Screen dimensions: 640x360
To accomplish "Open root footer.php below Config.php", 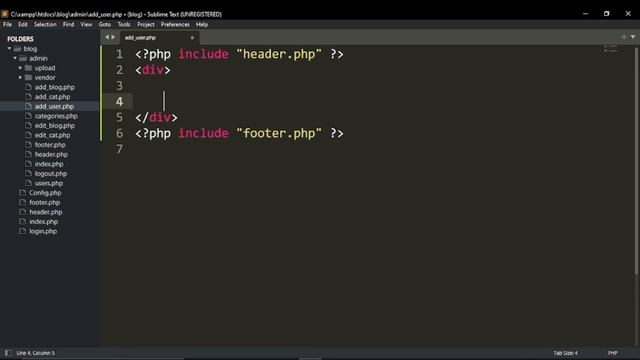I will 44,202.
